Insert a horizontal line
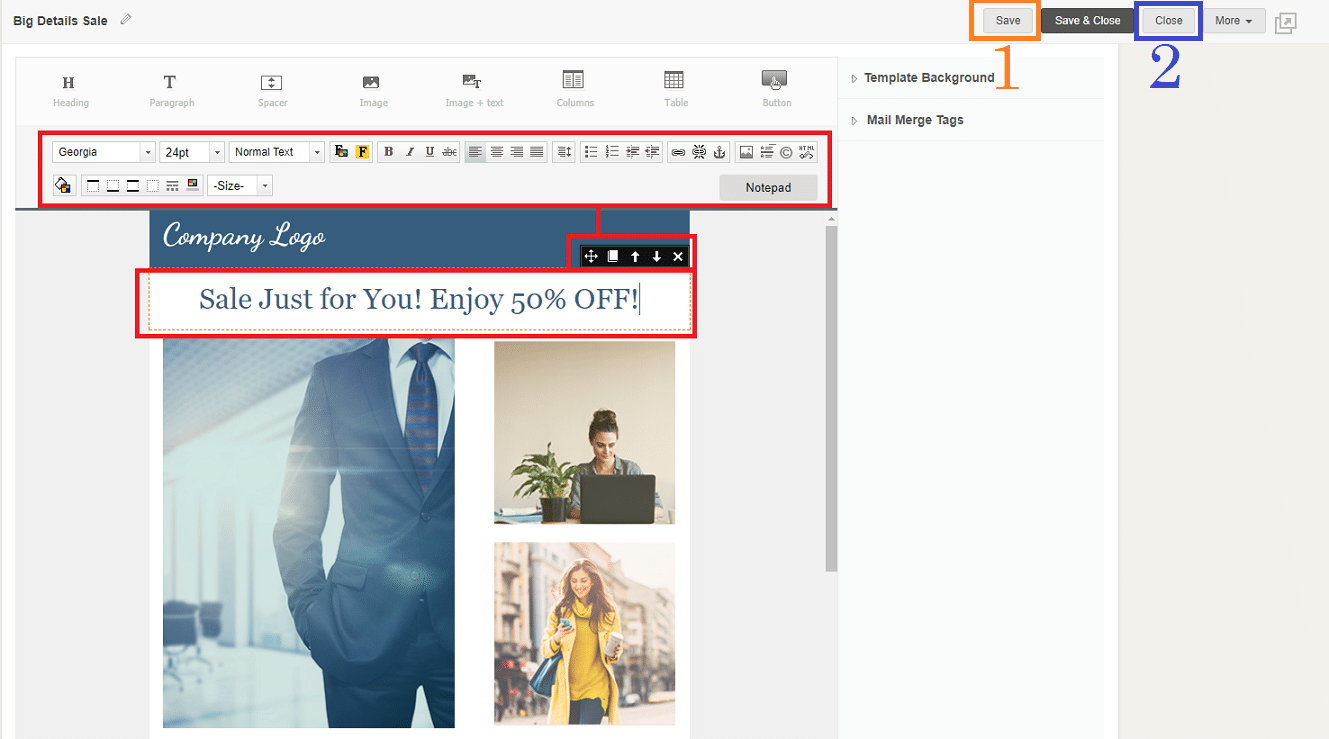The width and height of the screenshot is (1329, 739). pos(767,152)
